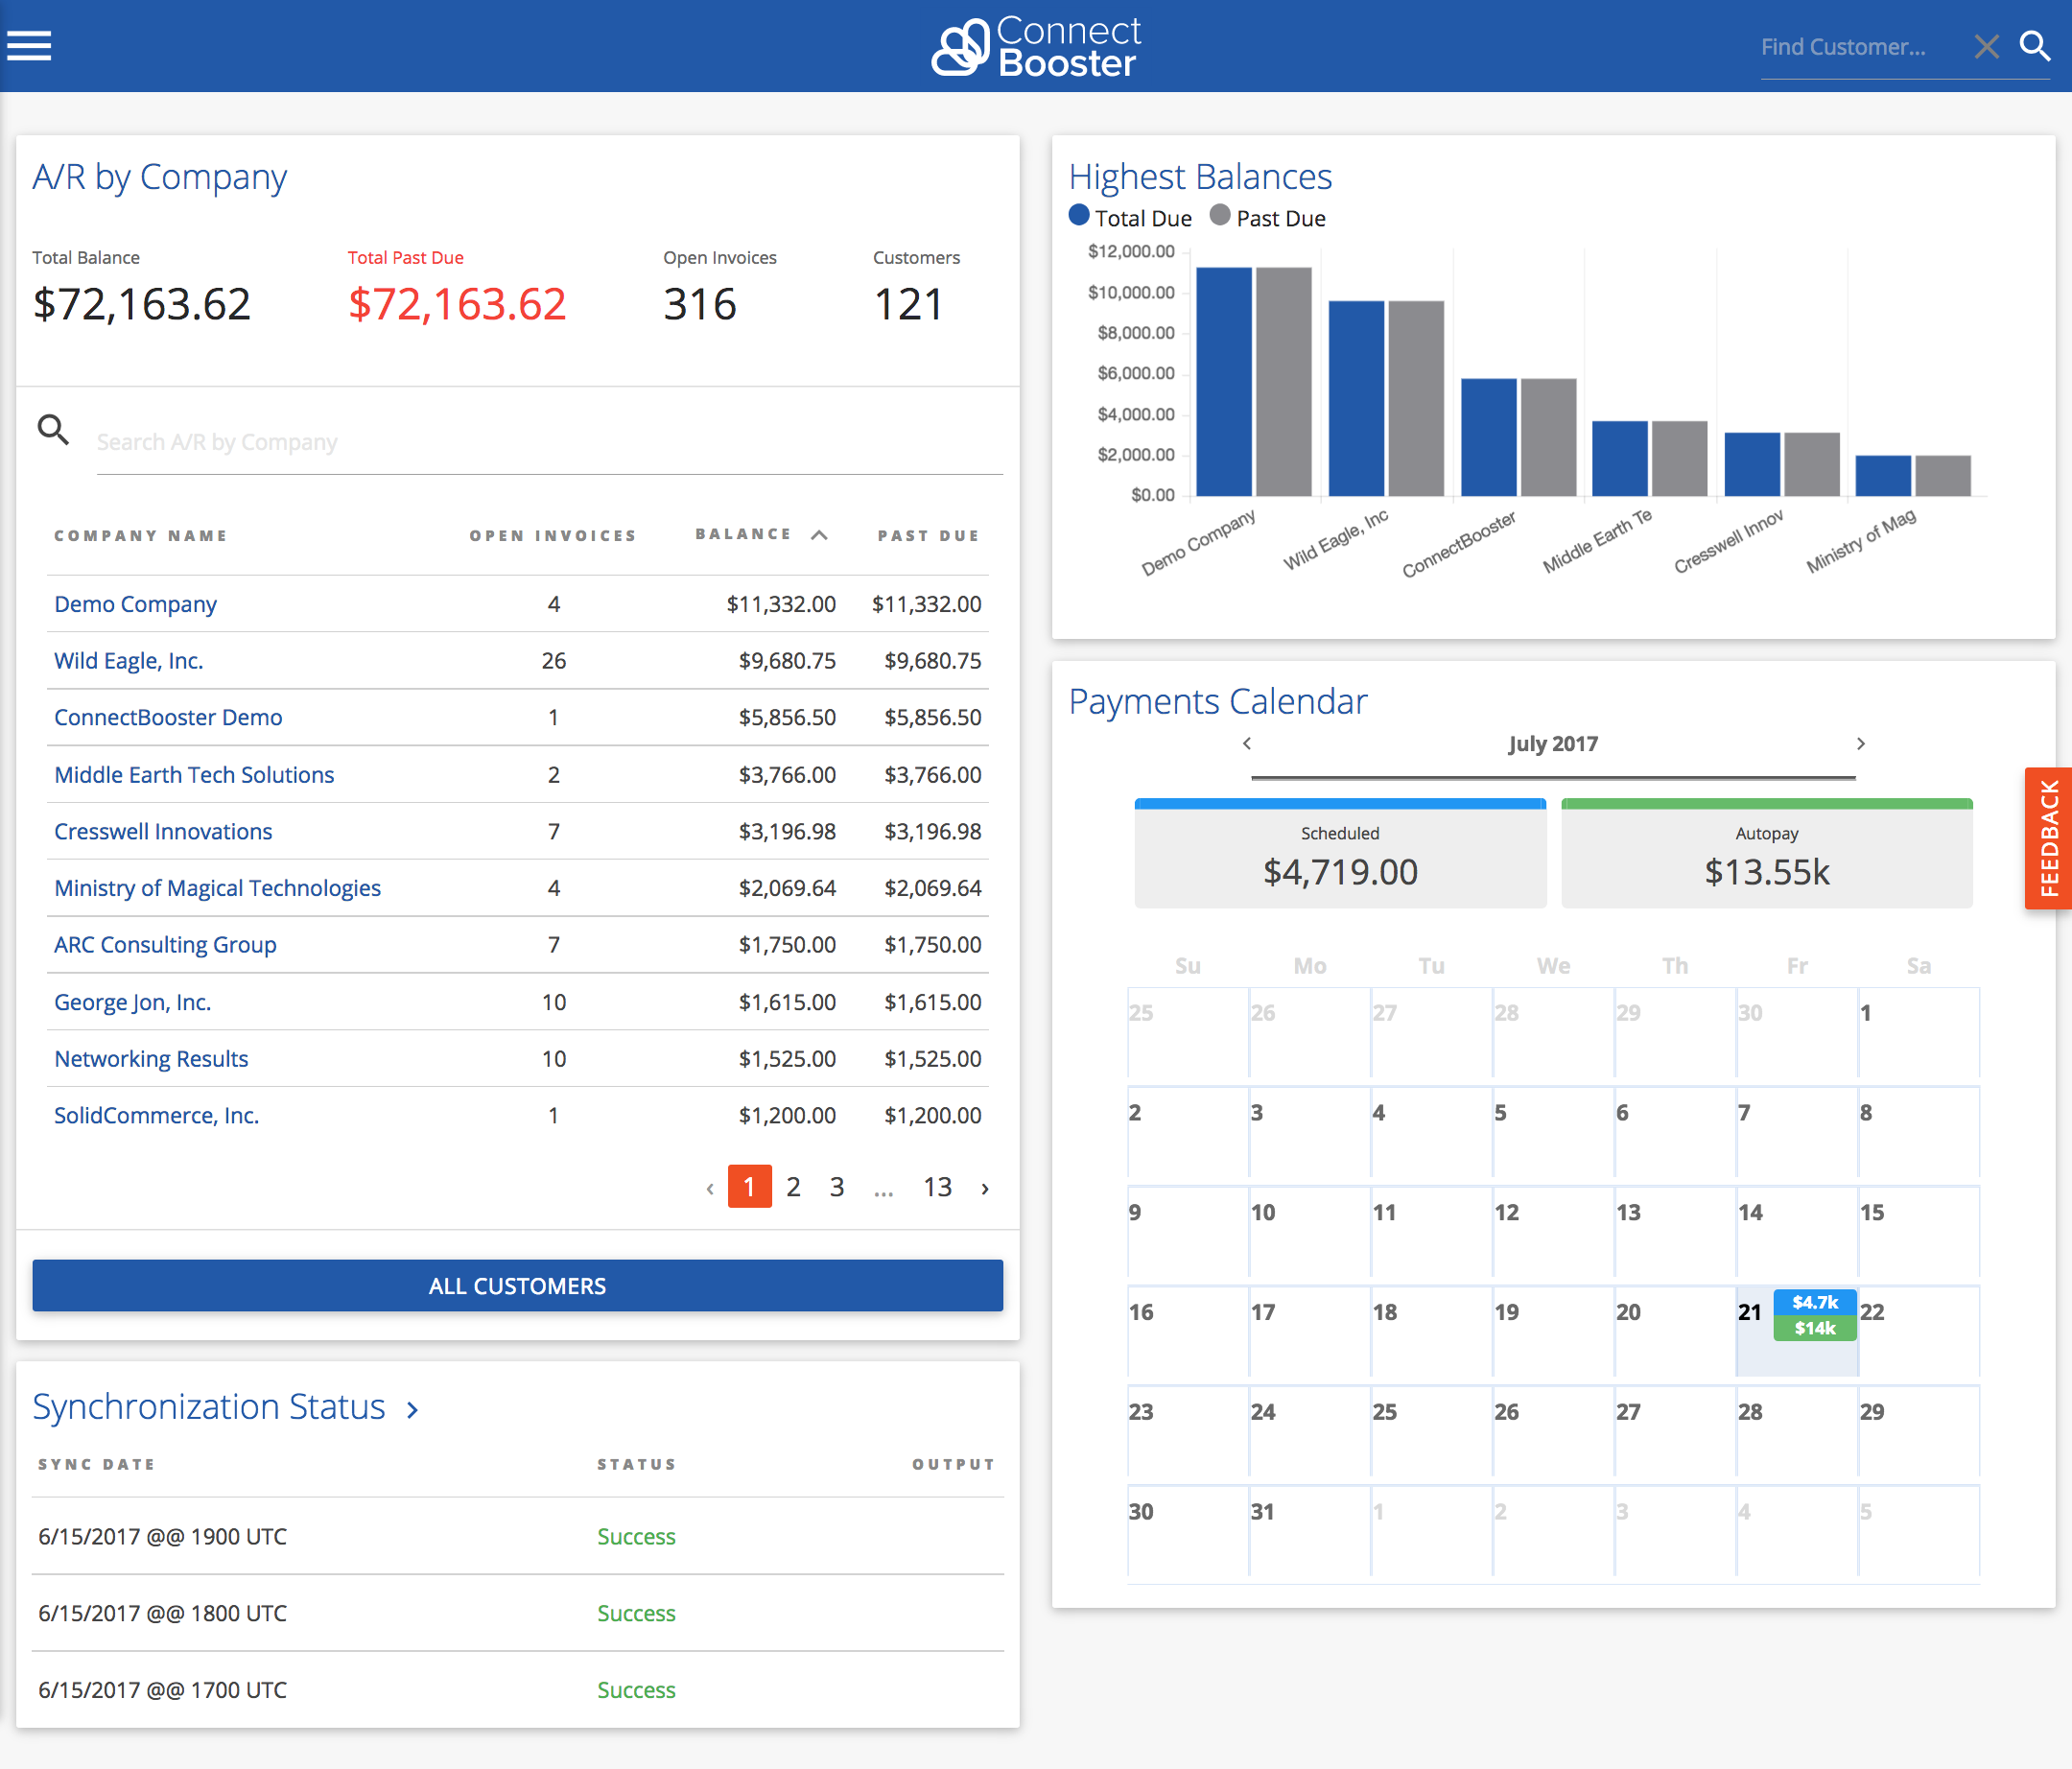Open Wild Eagle, Inc. link
The height and width of the screenshot is (1769, 2072).
pos(128,661)
